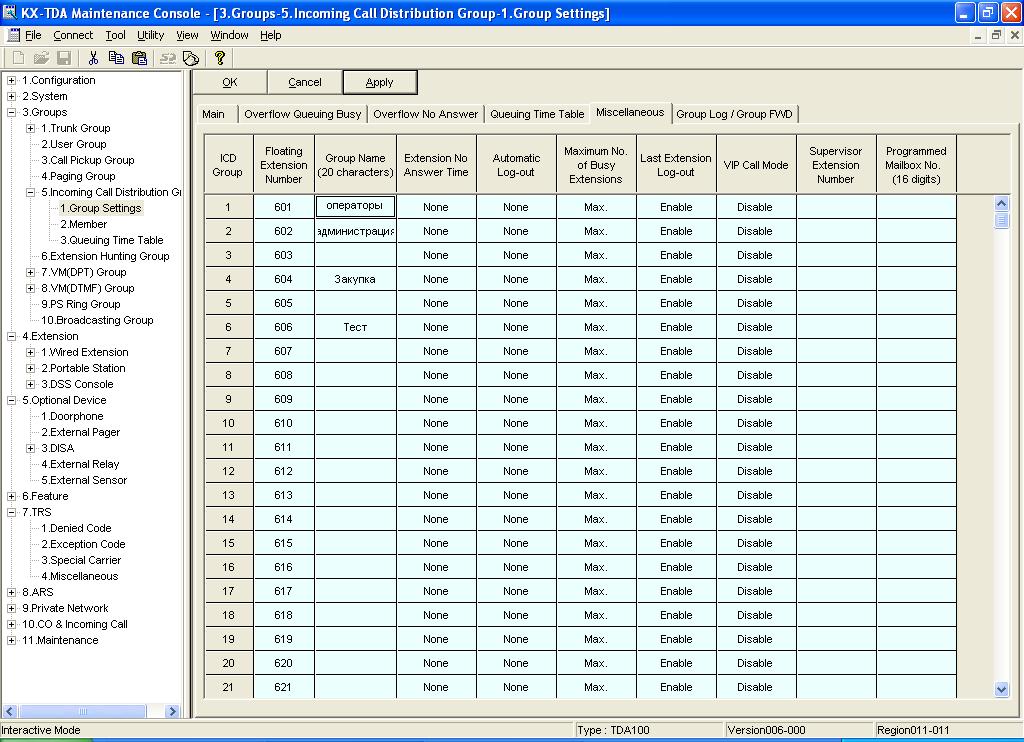Screen dimensions: 1024x742
Task: Collapse the 5.Incoming Call Distribution node
Action: (x=30, y=192)
